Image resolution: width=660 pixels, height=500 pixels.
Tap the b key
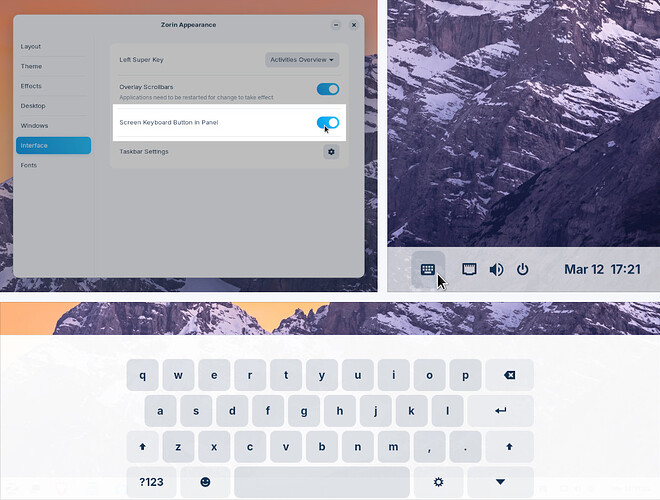(322, 447)
